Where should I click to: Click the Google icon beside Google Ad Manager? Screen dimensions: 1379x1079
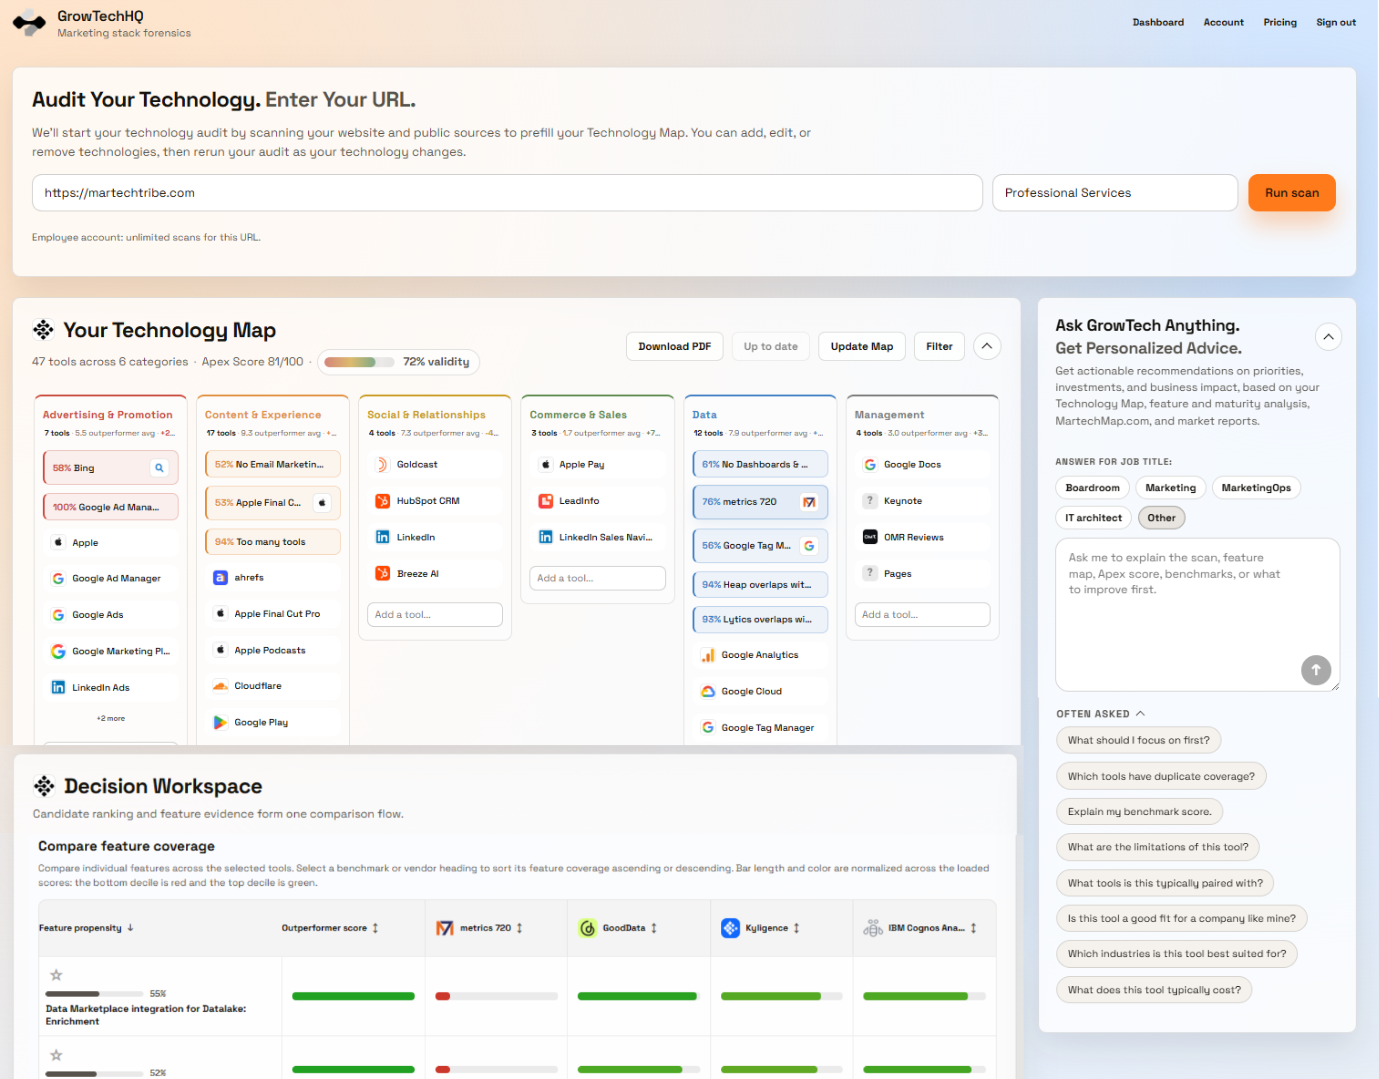coord(58,579)
